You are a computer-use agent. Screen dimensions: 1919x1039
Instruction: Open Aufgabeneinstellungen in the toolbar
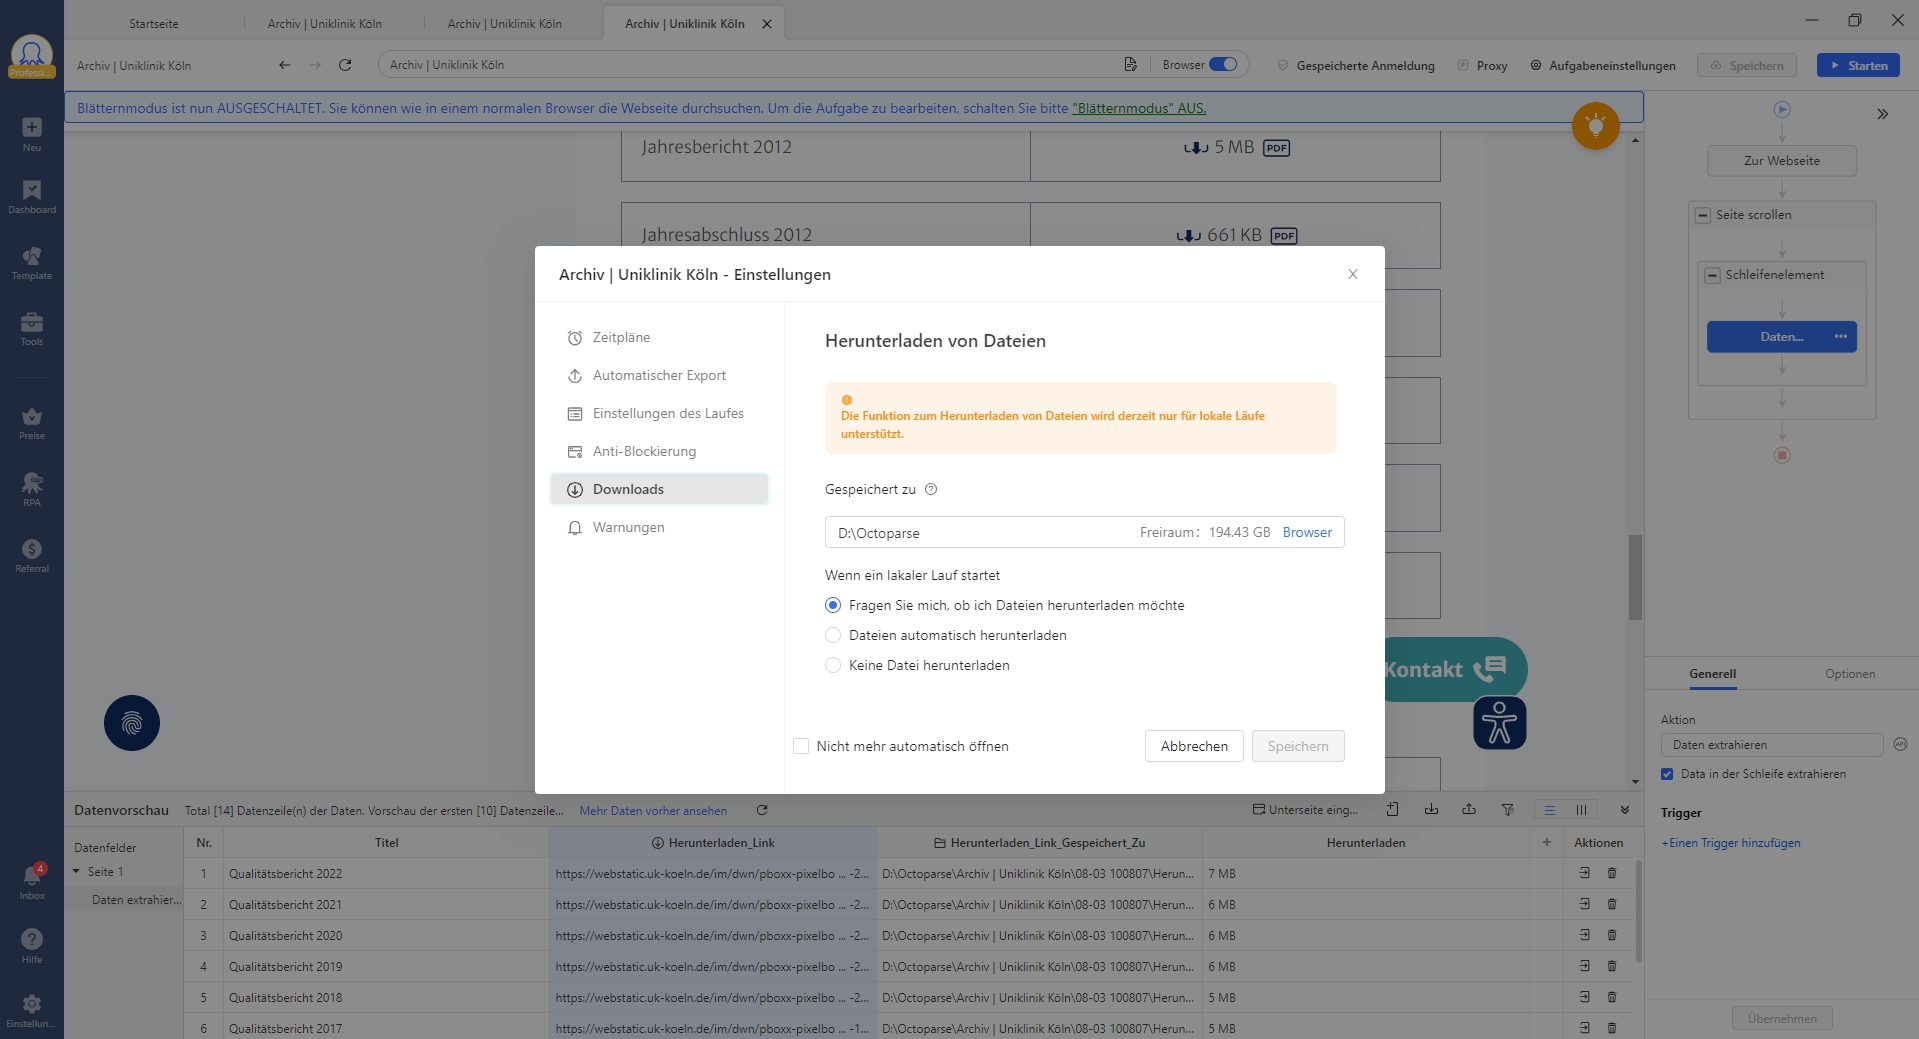point(1603,65)
